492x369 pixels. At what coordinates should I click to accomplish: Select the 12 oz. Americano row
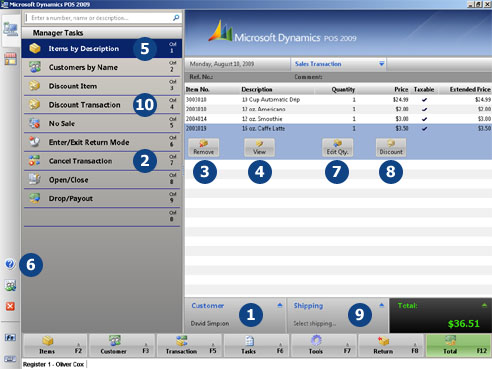click(x=338, y=109)
